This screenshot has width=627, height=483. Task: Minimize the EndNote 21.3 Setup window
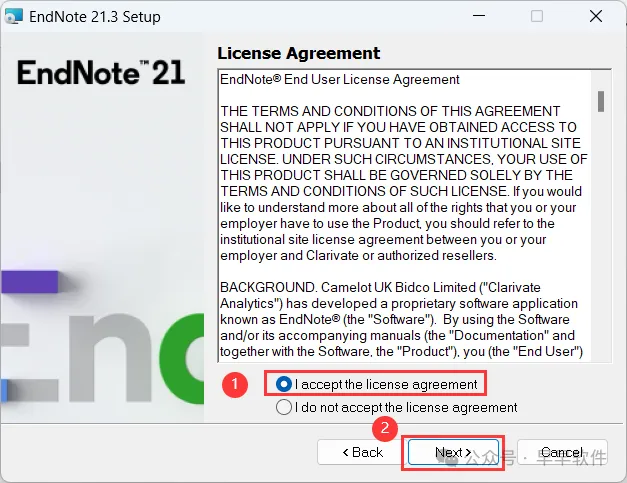click(x=479, y=16)
